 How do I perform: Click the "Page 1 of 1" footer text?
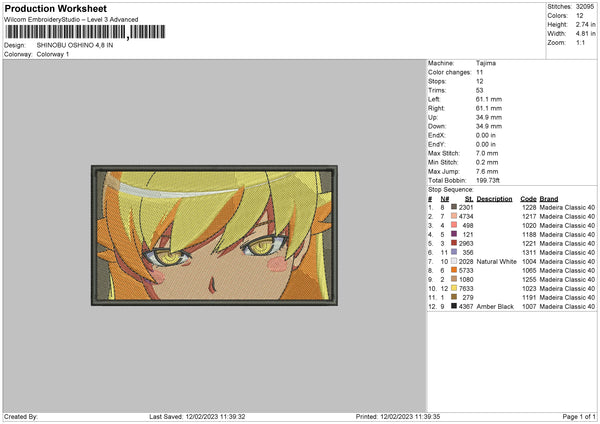[x=579, y=417]
